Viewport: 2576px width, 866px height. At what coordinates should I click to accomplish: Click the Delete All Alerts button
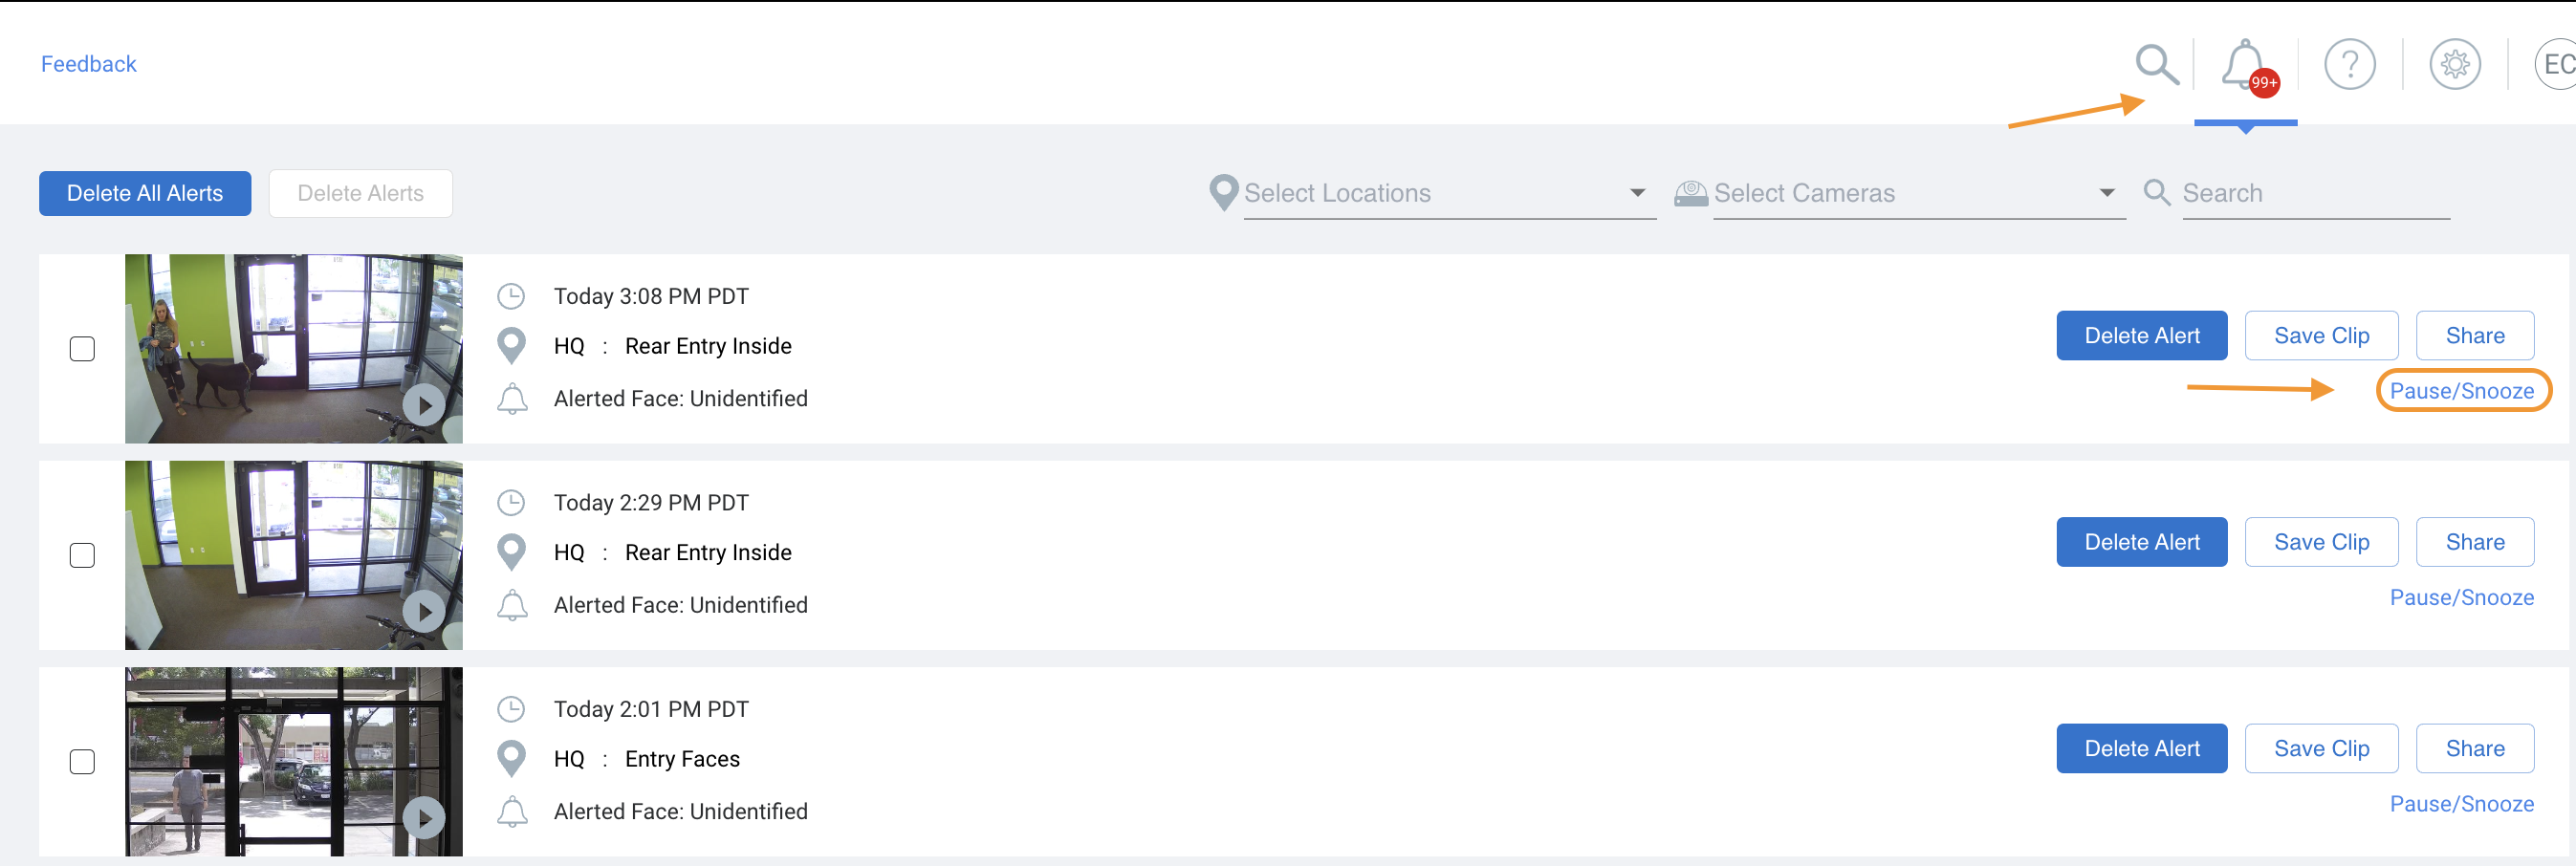tap(145, 193)
